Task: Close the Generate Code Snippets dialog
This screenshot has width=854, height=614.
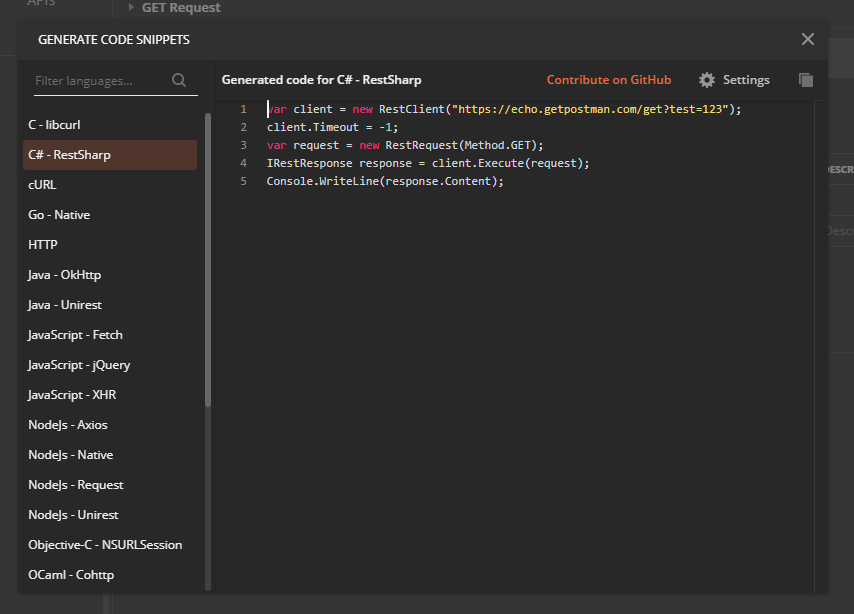Action: (x=808, y=39)
